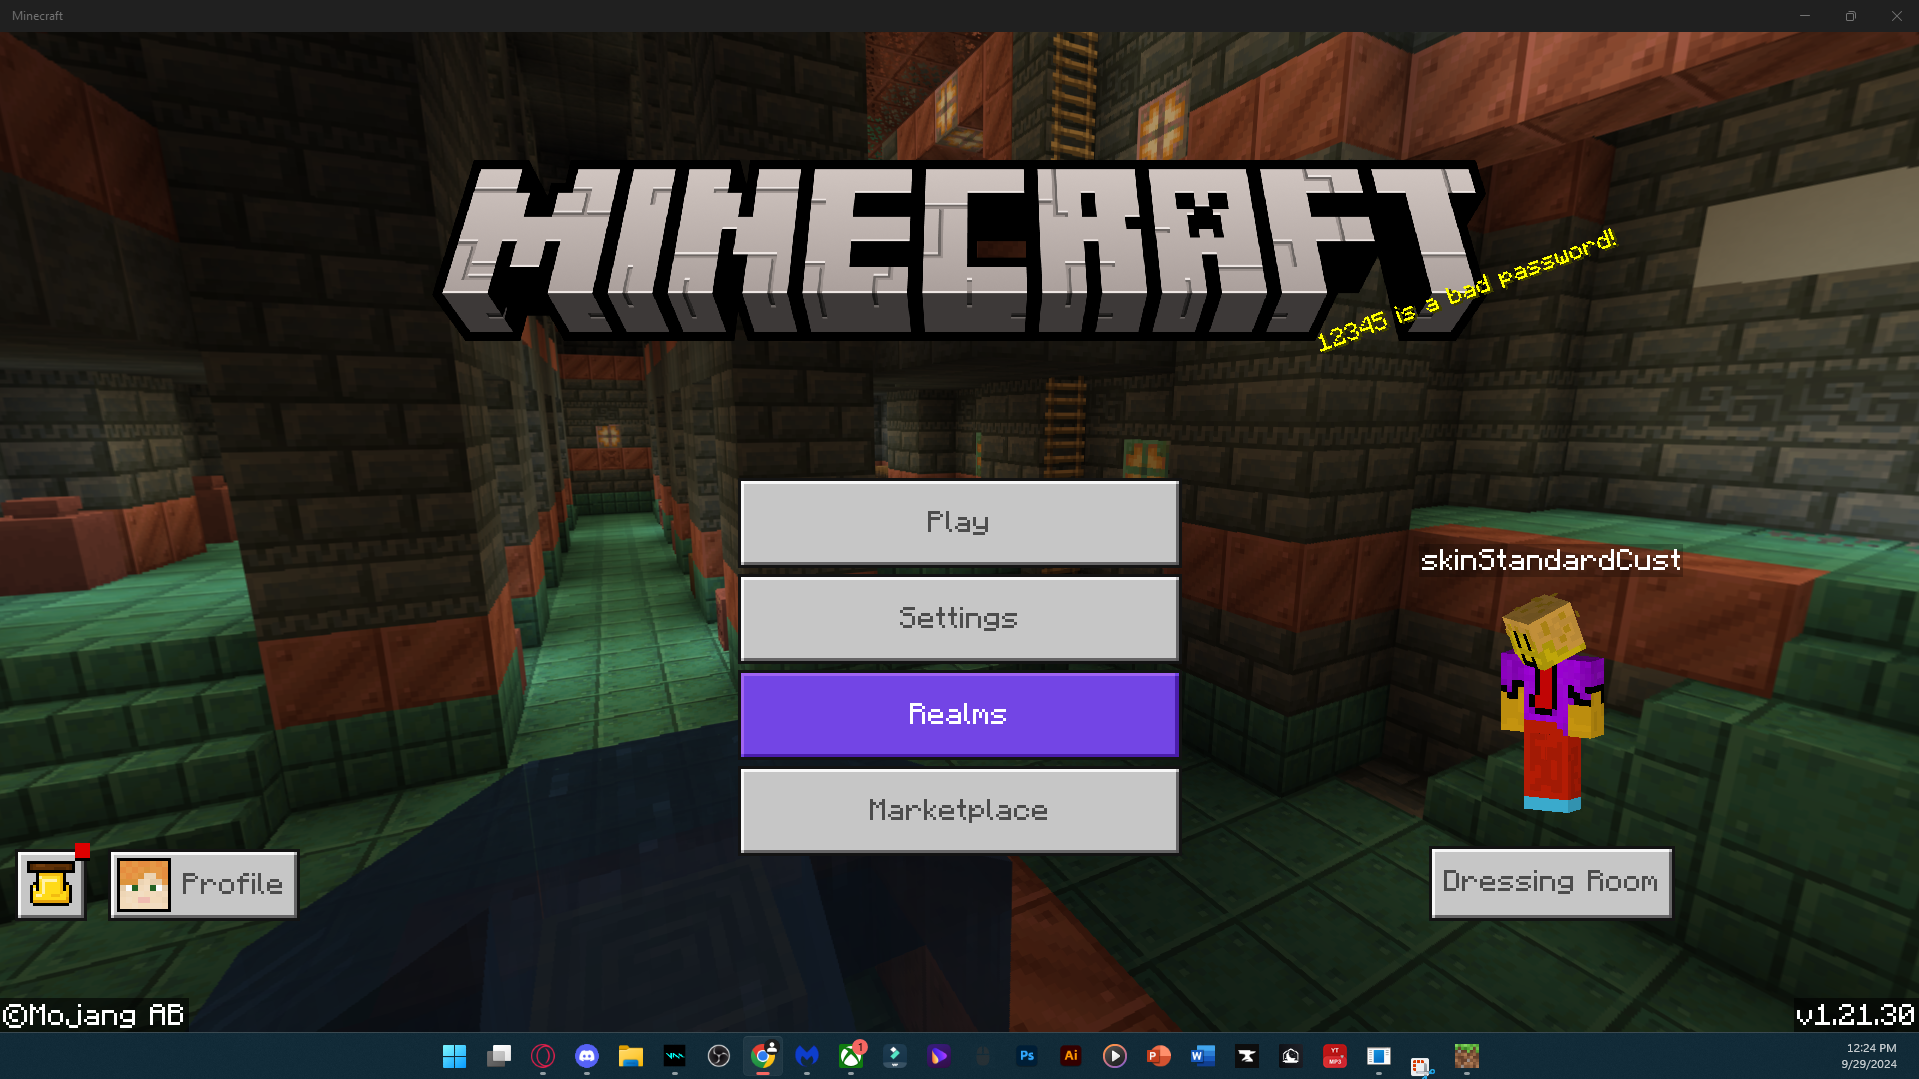Viewport: 1919px width, 1079px height.
Task: Click the Alex head avatar on Profile
Action: tap(144, 884)
